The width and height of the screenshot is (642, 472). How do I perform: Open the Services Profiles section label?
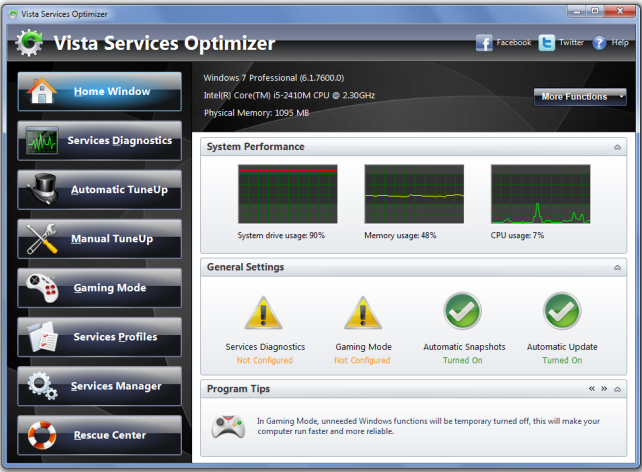click(x=115, y=337)
